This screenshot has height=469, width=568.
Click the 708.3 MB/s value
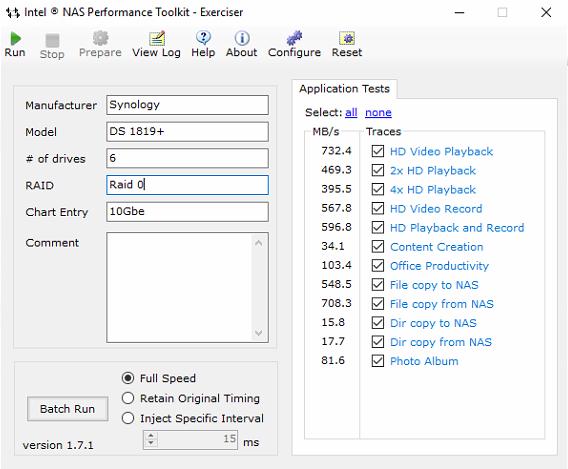(336, 303)
